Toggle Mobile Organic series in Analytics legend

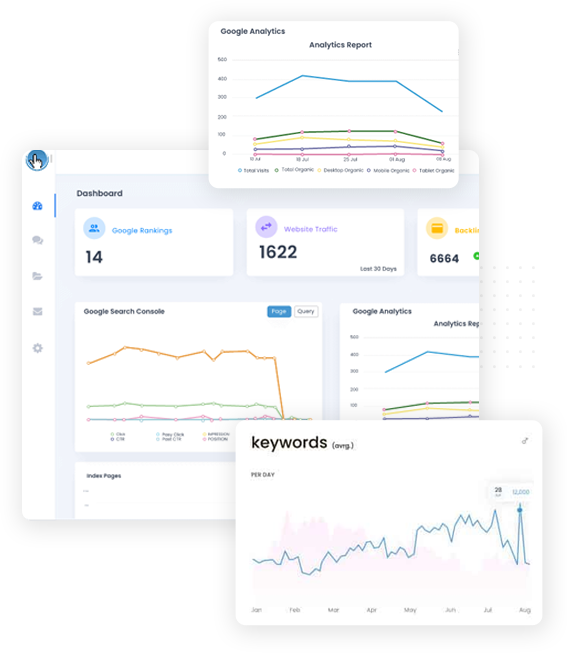point(388,170)
